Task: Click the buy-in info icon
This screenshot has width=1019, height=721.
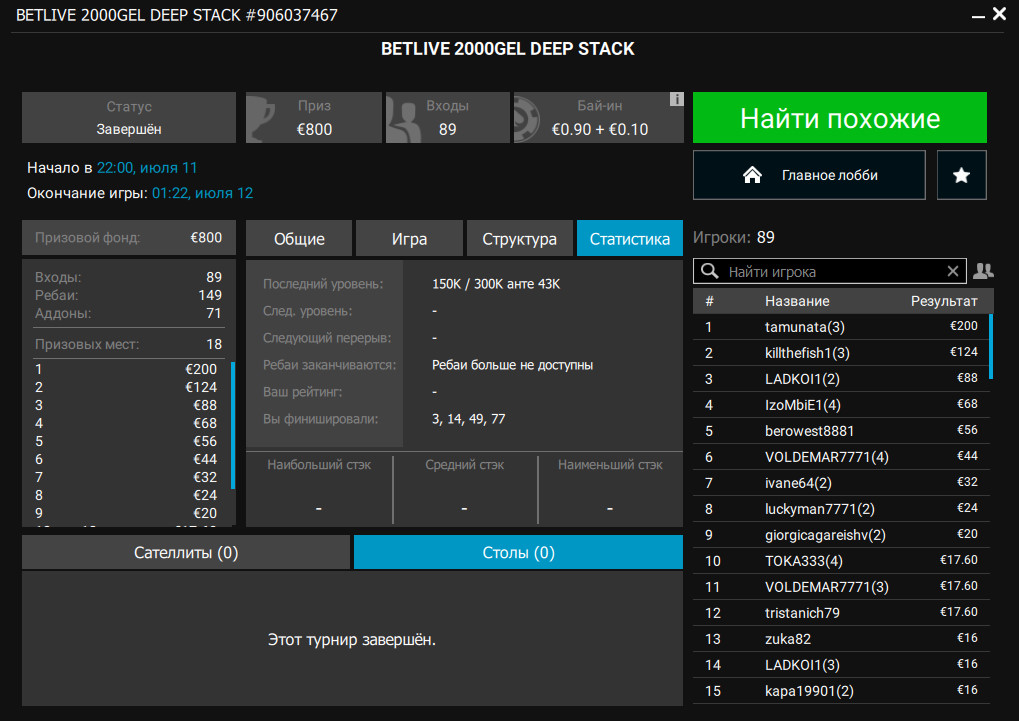Action: pos(676,99)
